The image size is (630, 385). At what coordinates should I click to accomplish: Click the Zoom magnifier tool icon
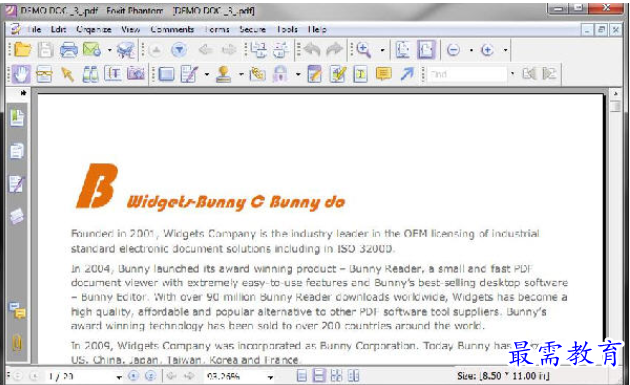pyautogui.click(x=364, y=50)
